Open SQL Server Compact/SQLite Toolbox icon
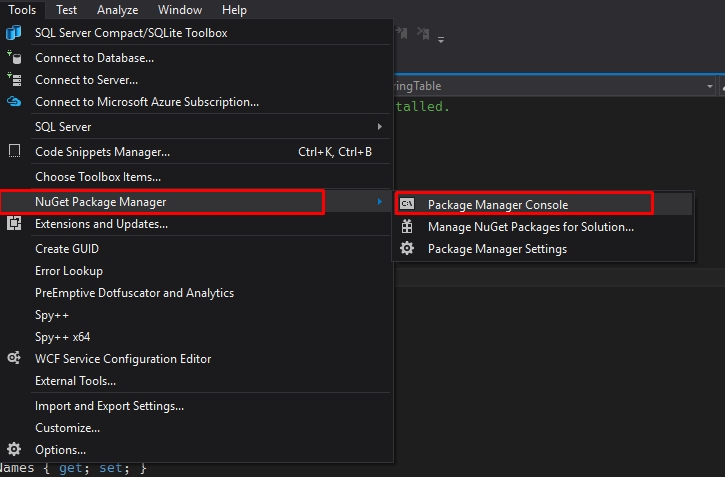The width and height of the screenshot is (725, 477). tap(13, 33)
